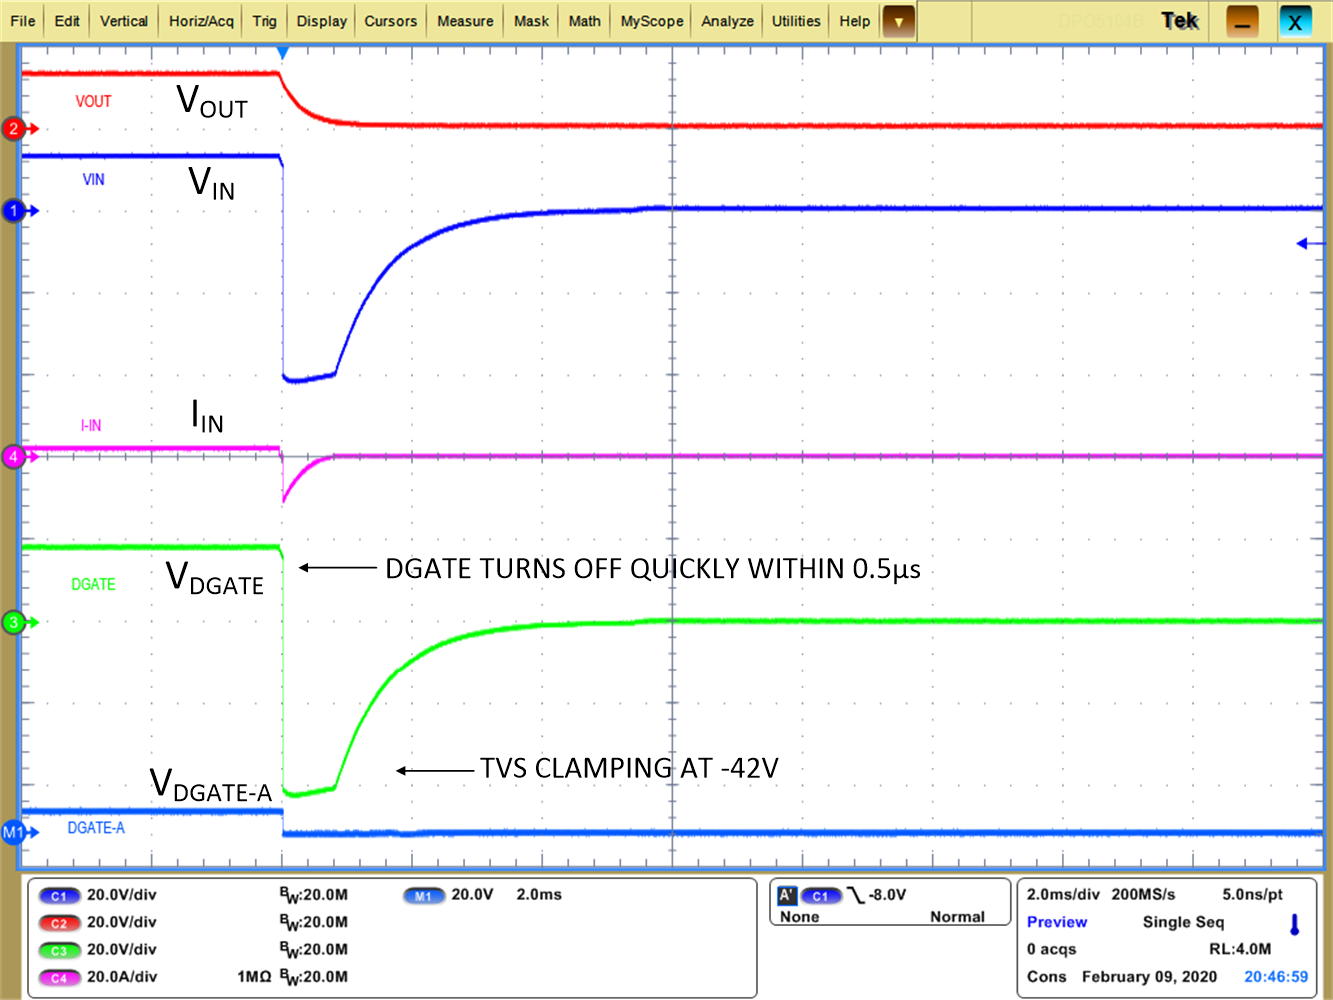Open the Utilities menu
This screenshot has width=1333, height=1000.
[795, 20]
